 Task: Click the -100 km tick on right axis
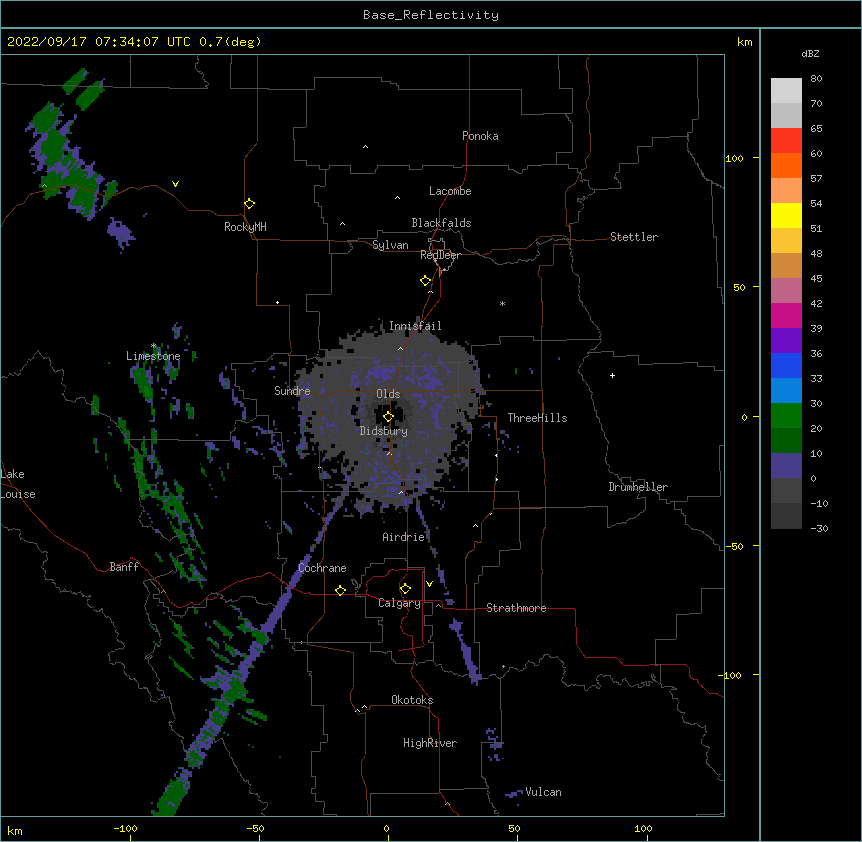(x=731, y=675)
